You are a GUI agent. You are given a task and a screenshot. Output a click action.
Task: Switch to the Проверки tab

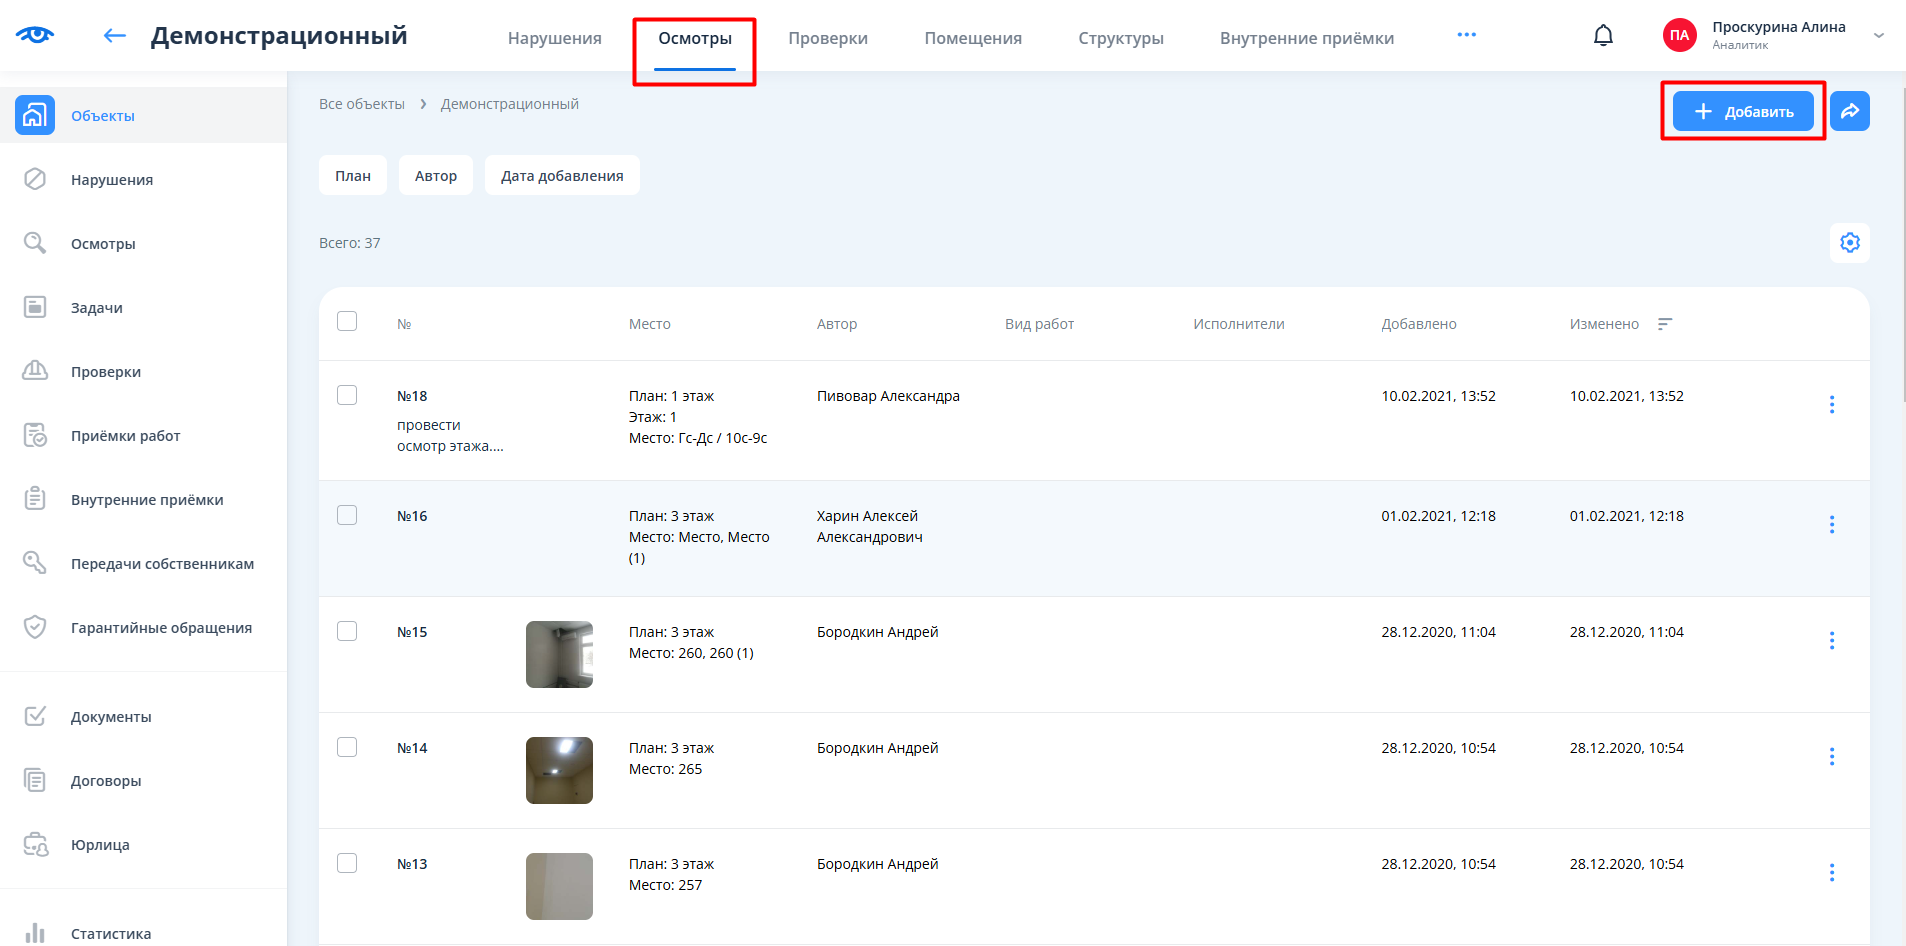(827, 38)
